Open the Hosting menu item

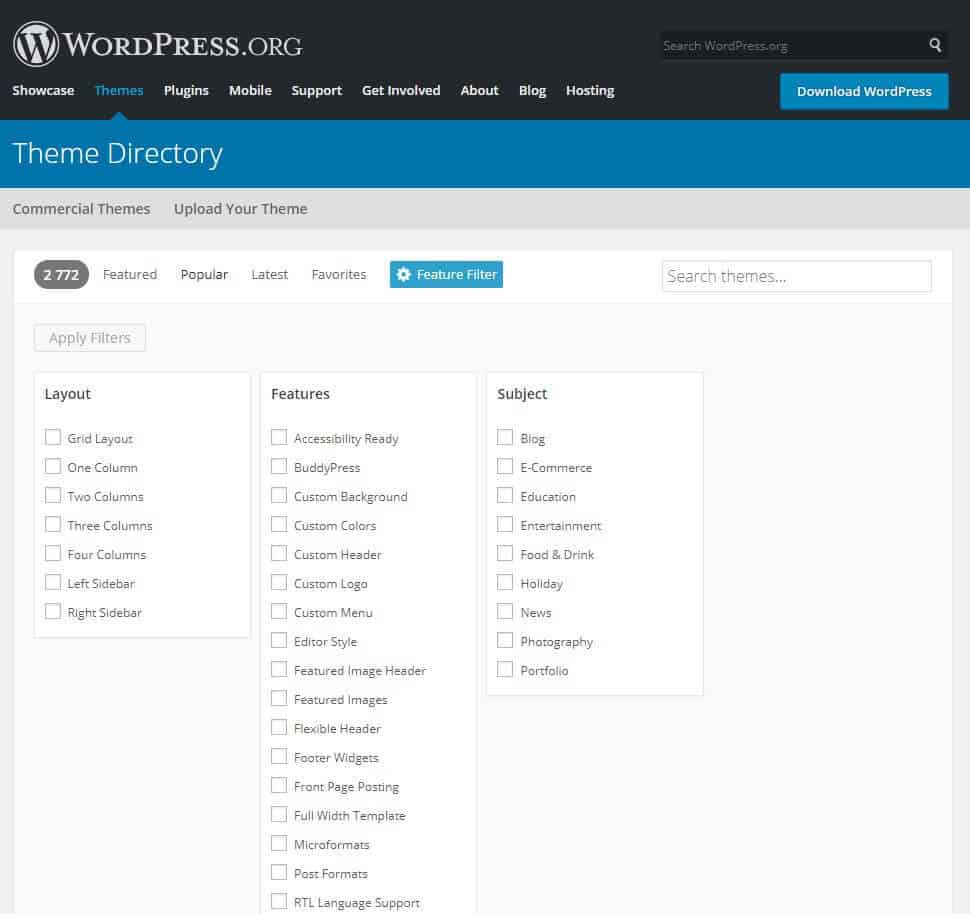pyautogui.click(x=590, y=90)
